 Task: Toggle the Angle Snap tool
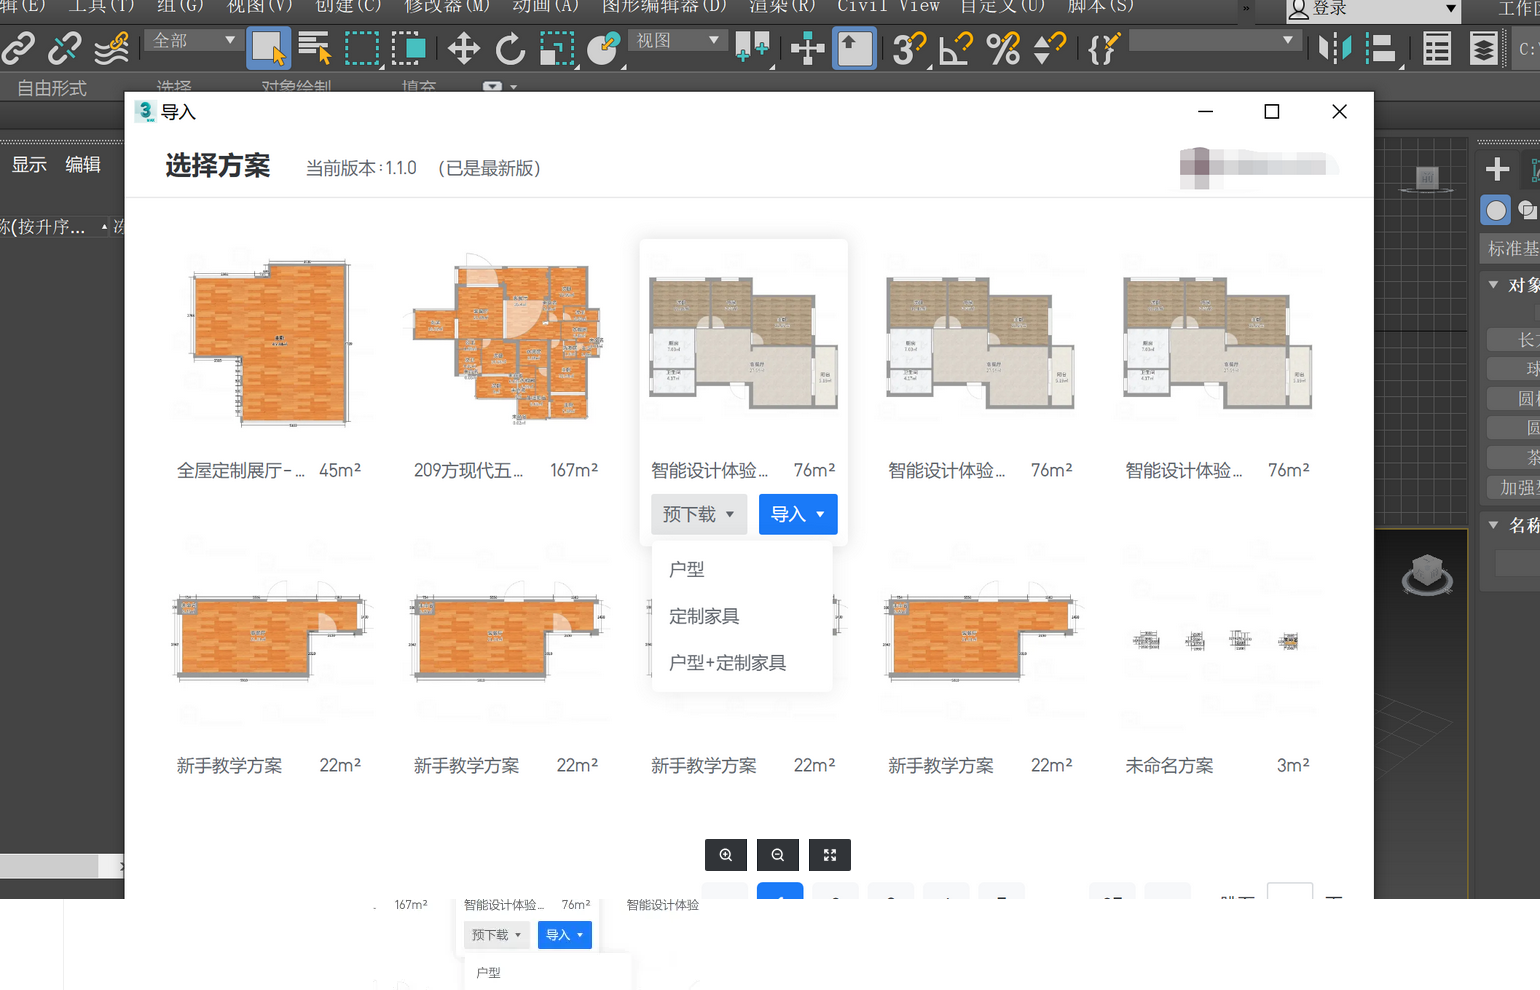point(956,48)
